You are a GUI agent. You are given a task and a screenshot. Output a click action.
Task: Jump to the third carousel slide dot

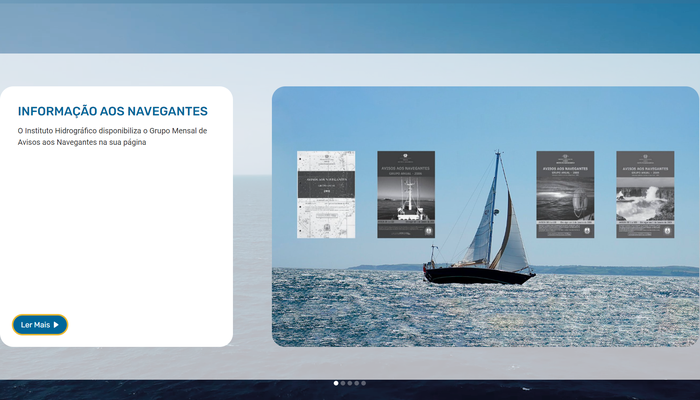click(x=350, y=383)
